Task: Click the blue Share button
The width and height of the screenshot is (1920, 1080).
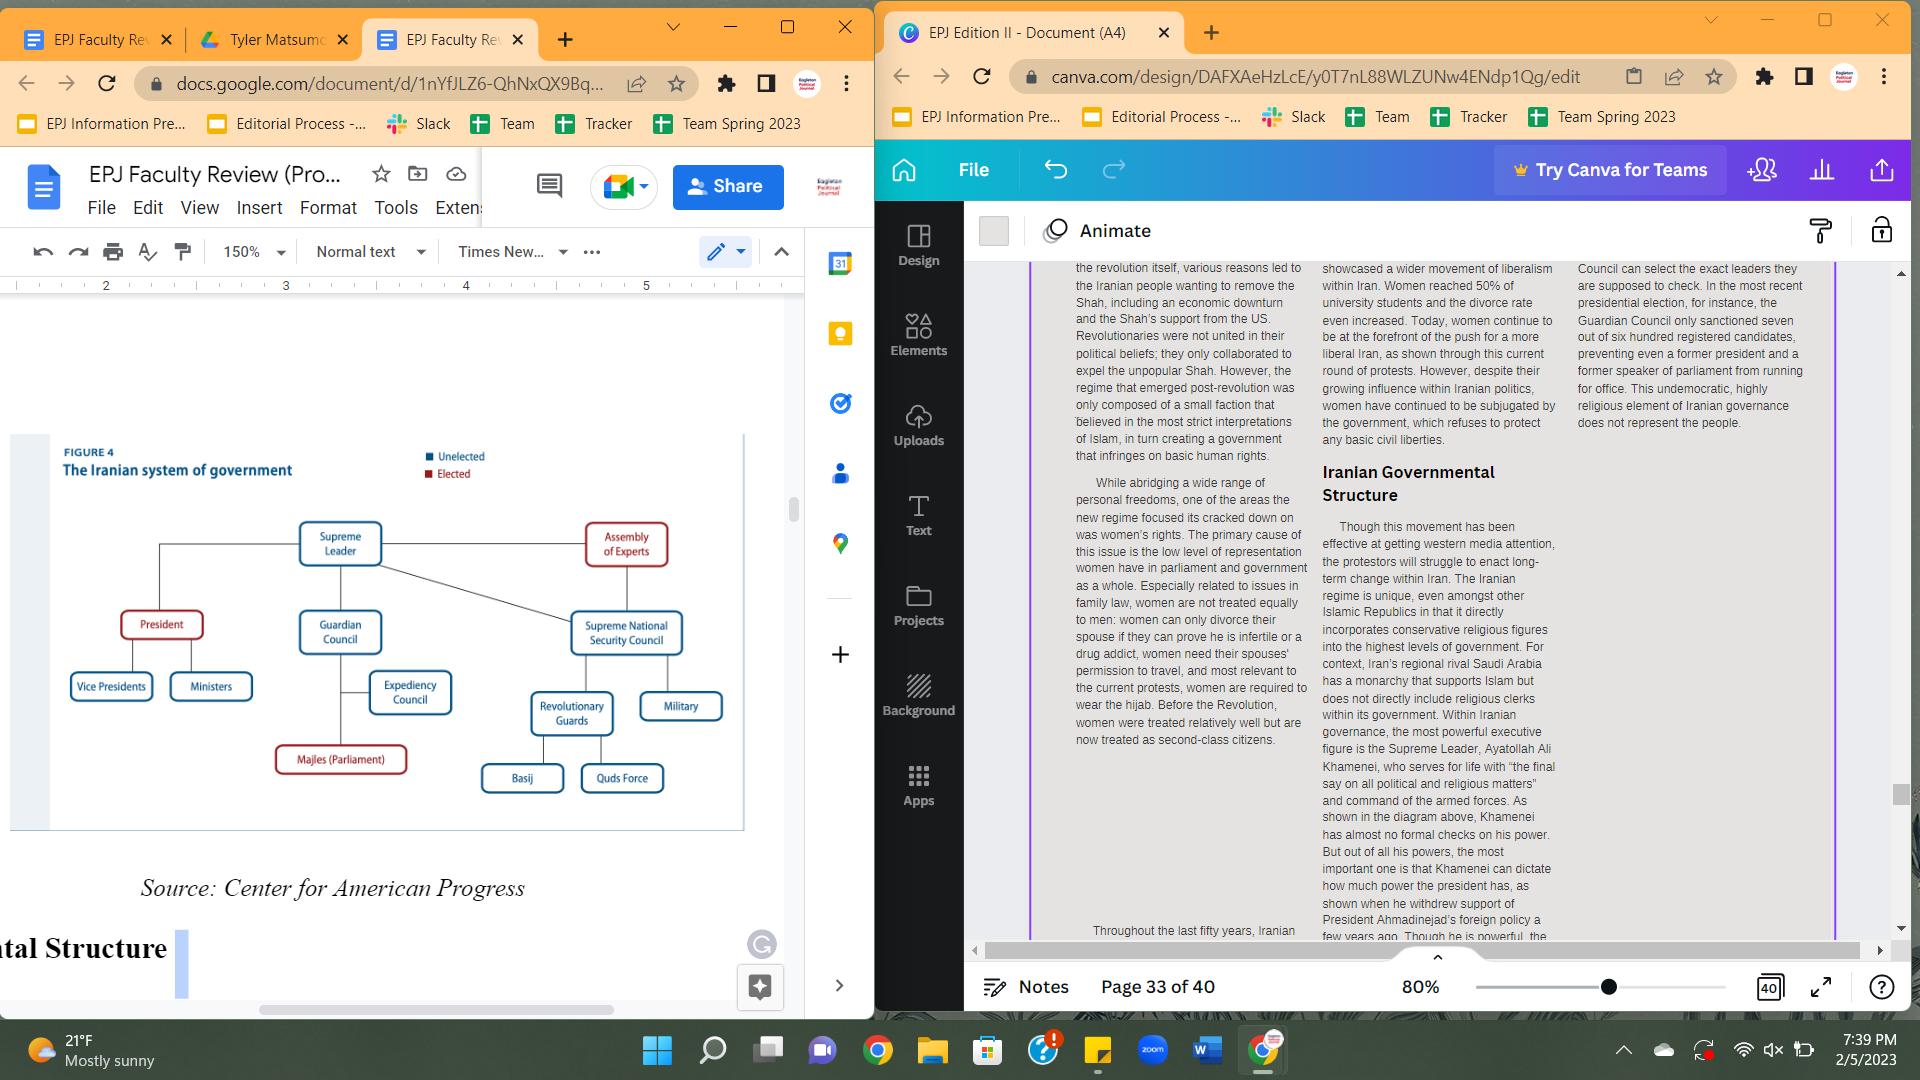Action: [727, 187]
